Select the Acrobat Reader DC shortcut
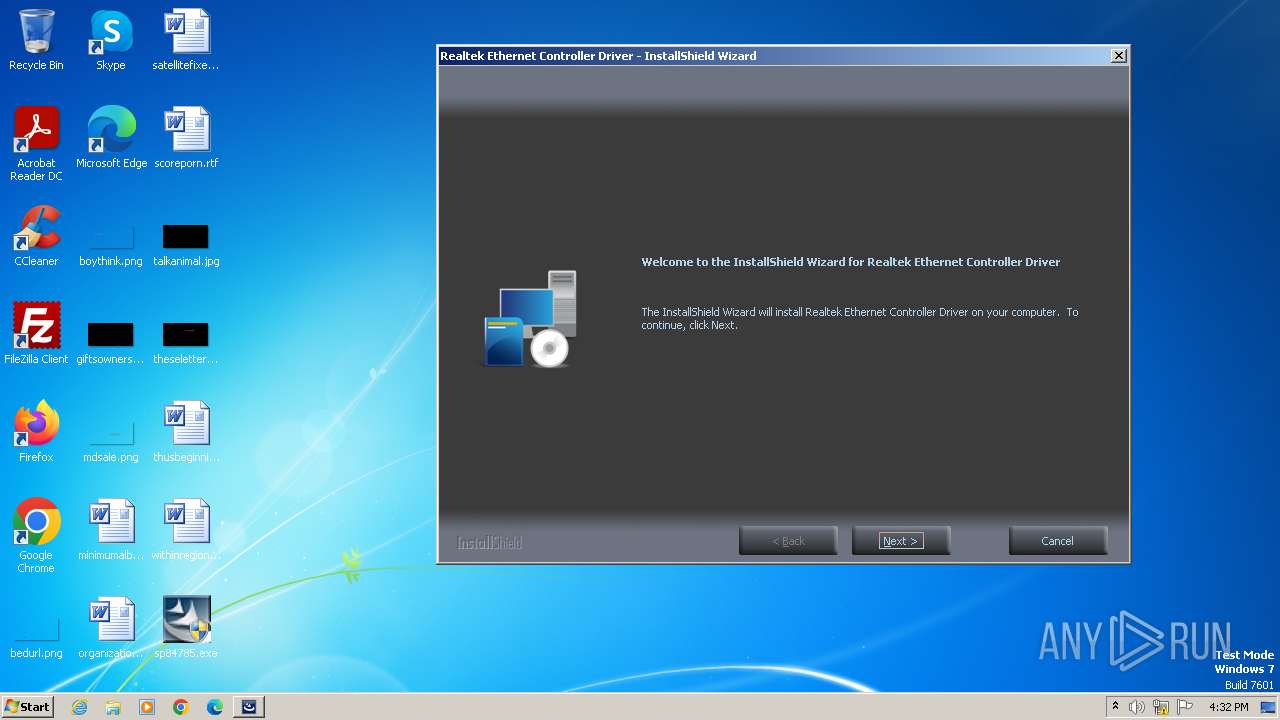 36,144
